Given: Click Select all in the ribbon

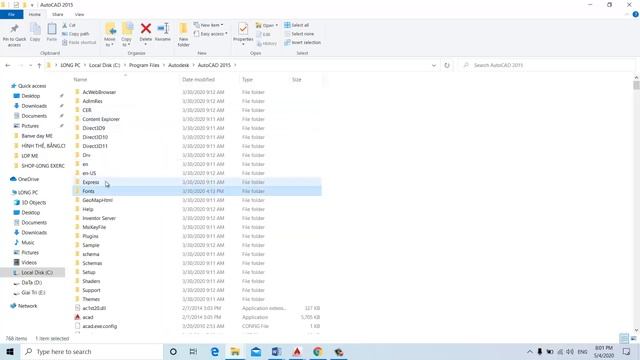Looking at the screenshot, I should click(297, 25).
